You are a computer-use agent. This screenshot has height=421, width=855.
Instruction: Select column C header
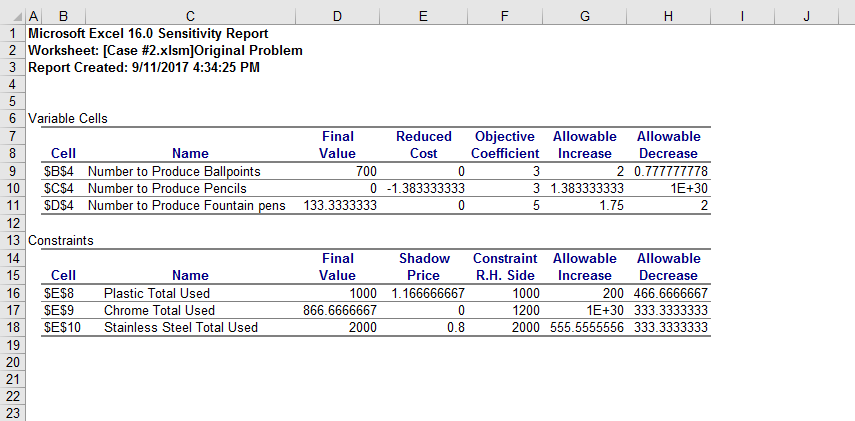pos(190,17)
